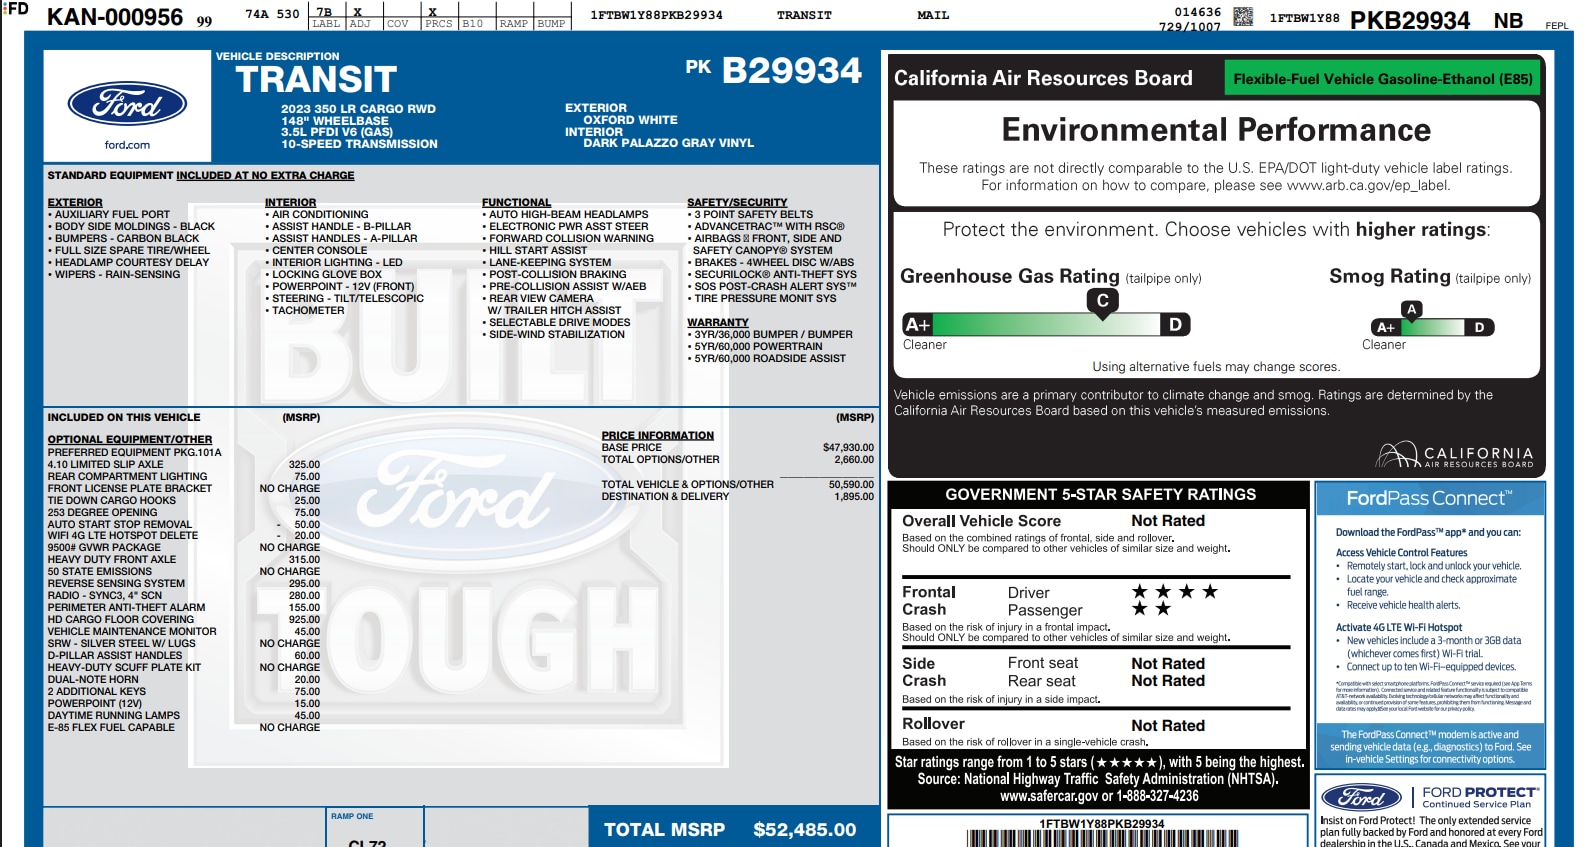Click the 'REAR VIEW CAMERA' line
The height and width of the screenshot is (847, 1588).
point(538,299)
